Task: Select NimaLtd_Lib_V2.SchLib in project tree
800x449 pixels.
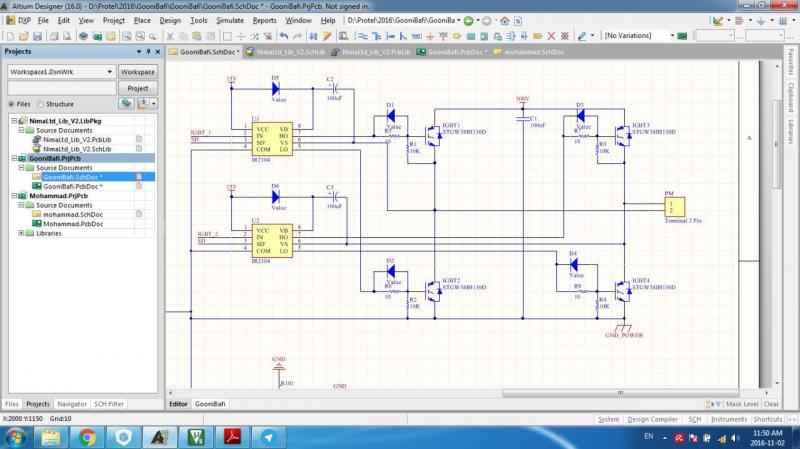Action: 77,149
